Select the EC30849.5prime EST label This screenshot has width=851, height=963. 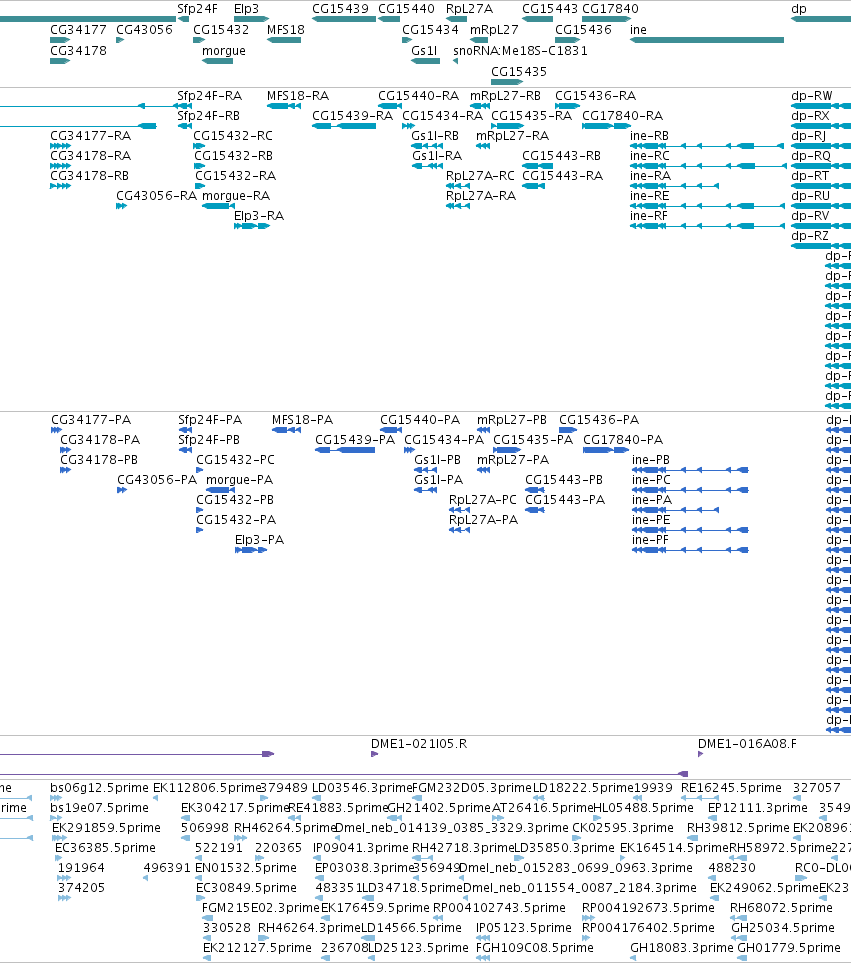pos(246,887)
